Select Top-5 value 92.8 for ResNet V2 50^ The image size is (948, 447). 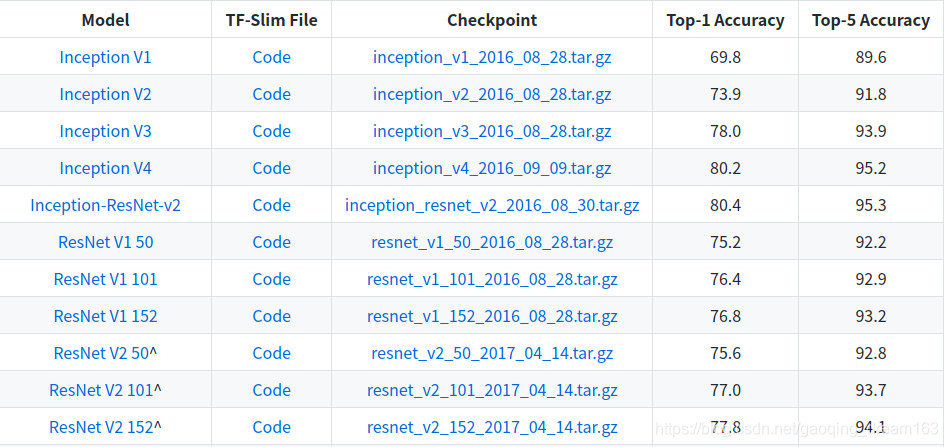pos(871,353)
